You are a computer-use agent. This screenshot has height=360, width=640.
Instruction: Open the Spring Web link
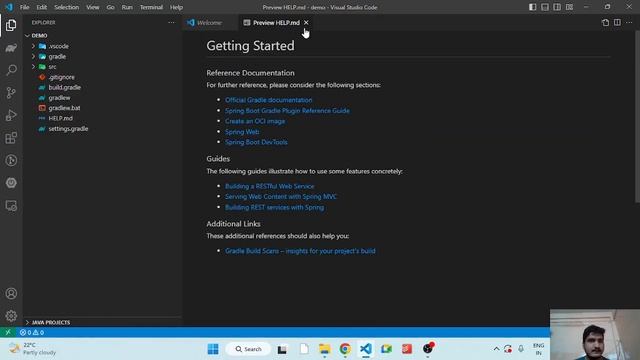tap(242, 132)
